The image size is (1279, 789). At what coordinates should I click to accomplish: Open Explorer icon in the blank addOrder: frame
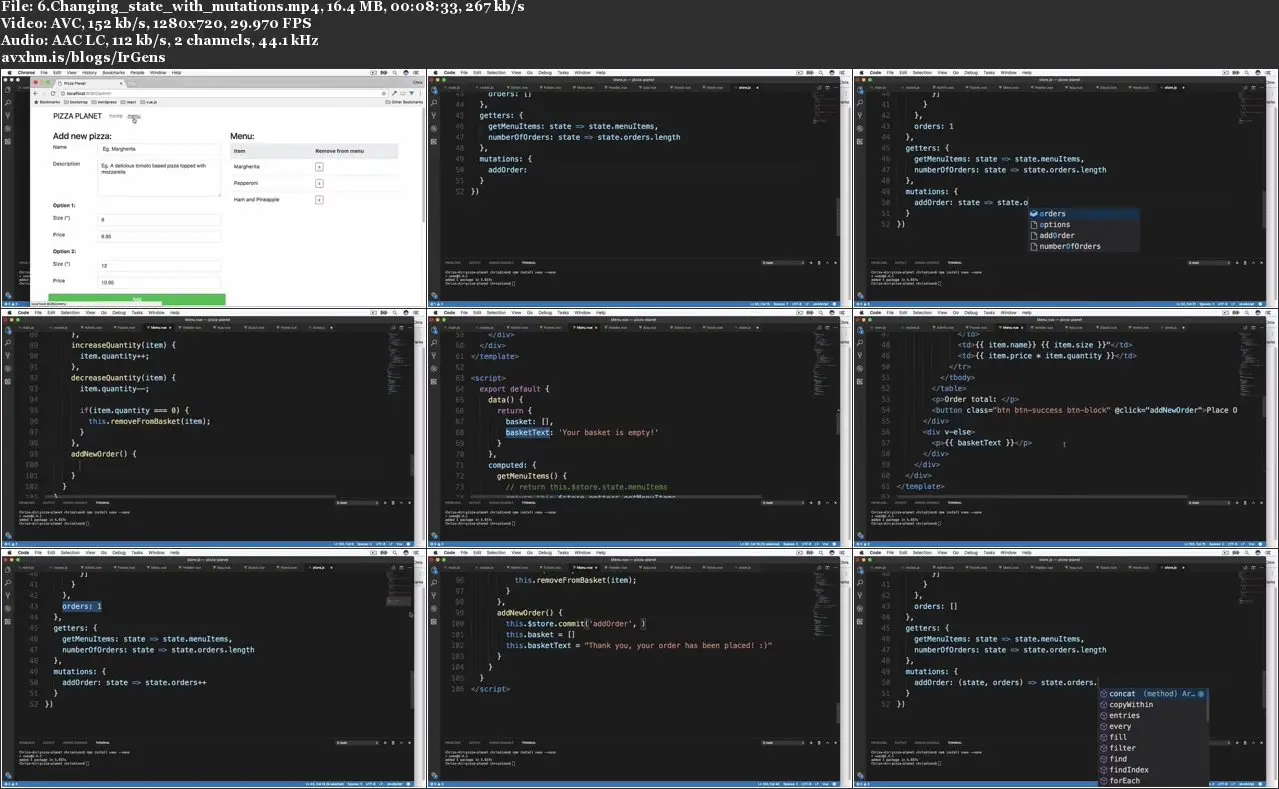(434, 90)
